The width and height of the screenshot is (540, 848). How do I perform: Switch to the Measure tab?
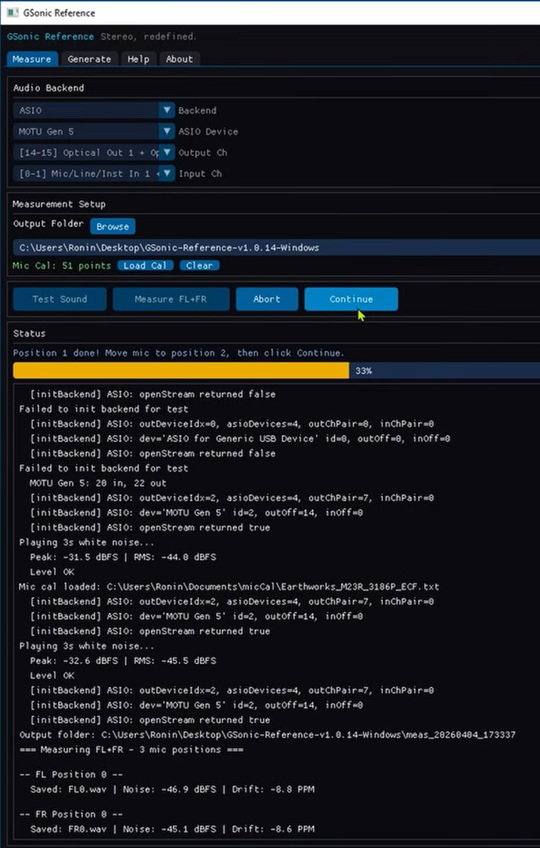[32, 59]
